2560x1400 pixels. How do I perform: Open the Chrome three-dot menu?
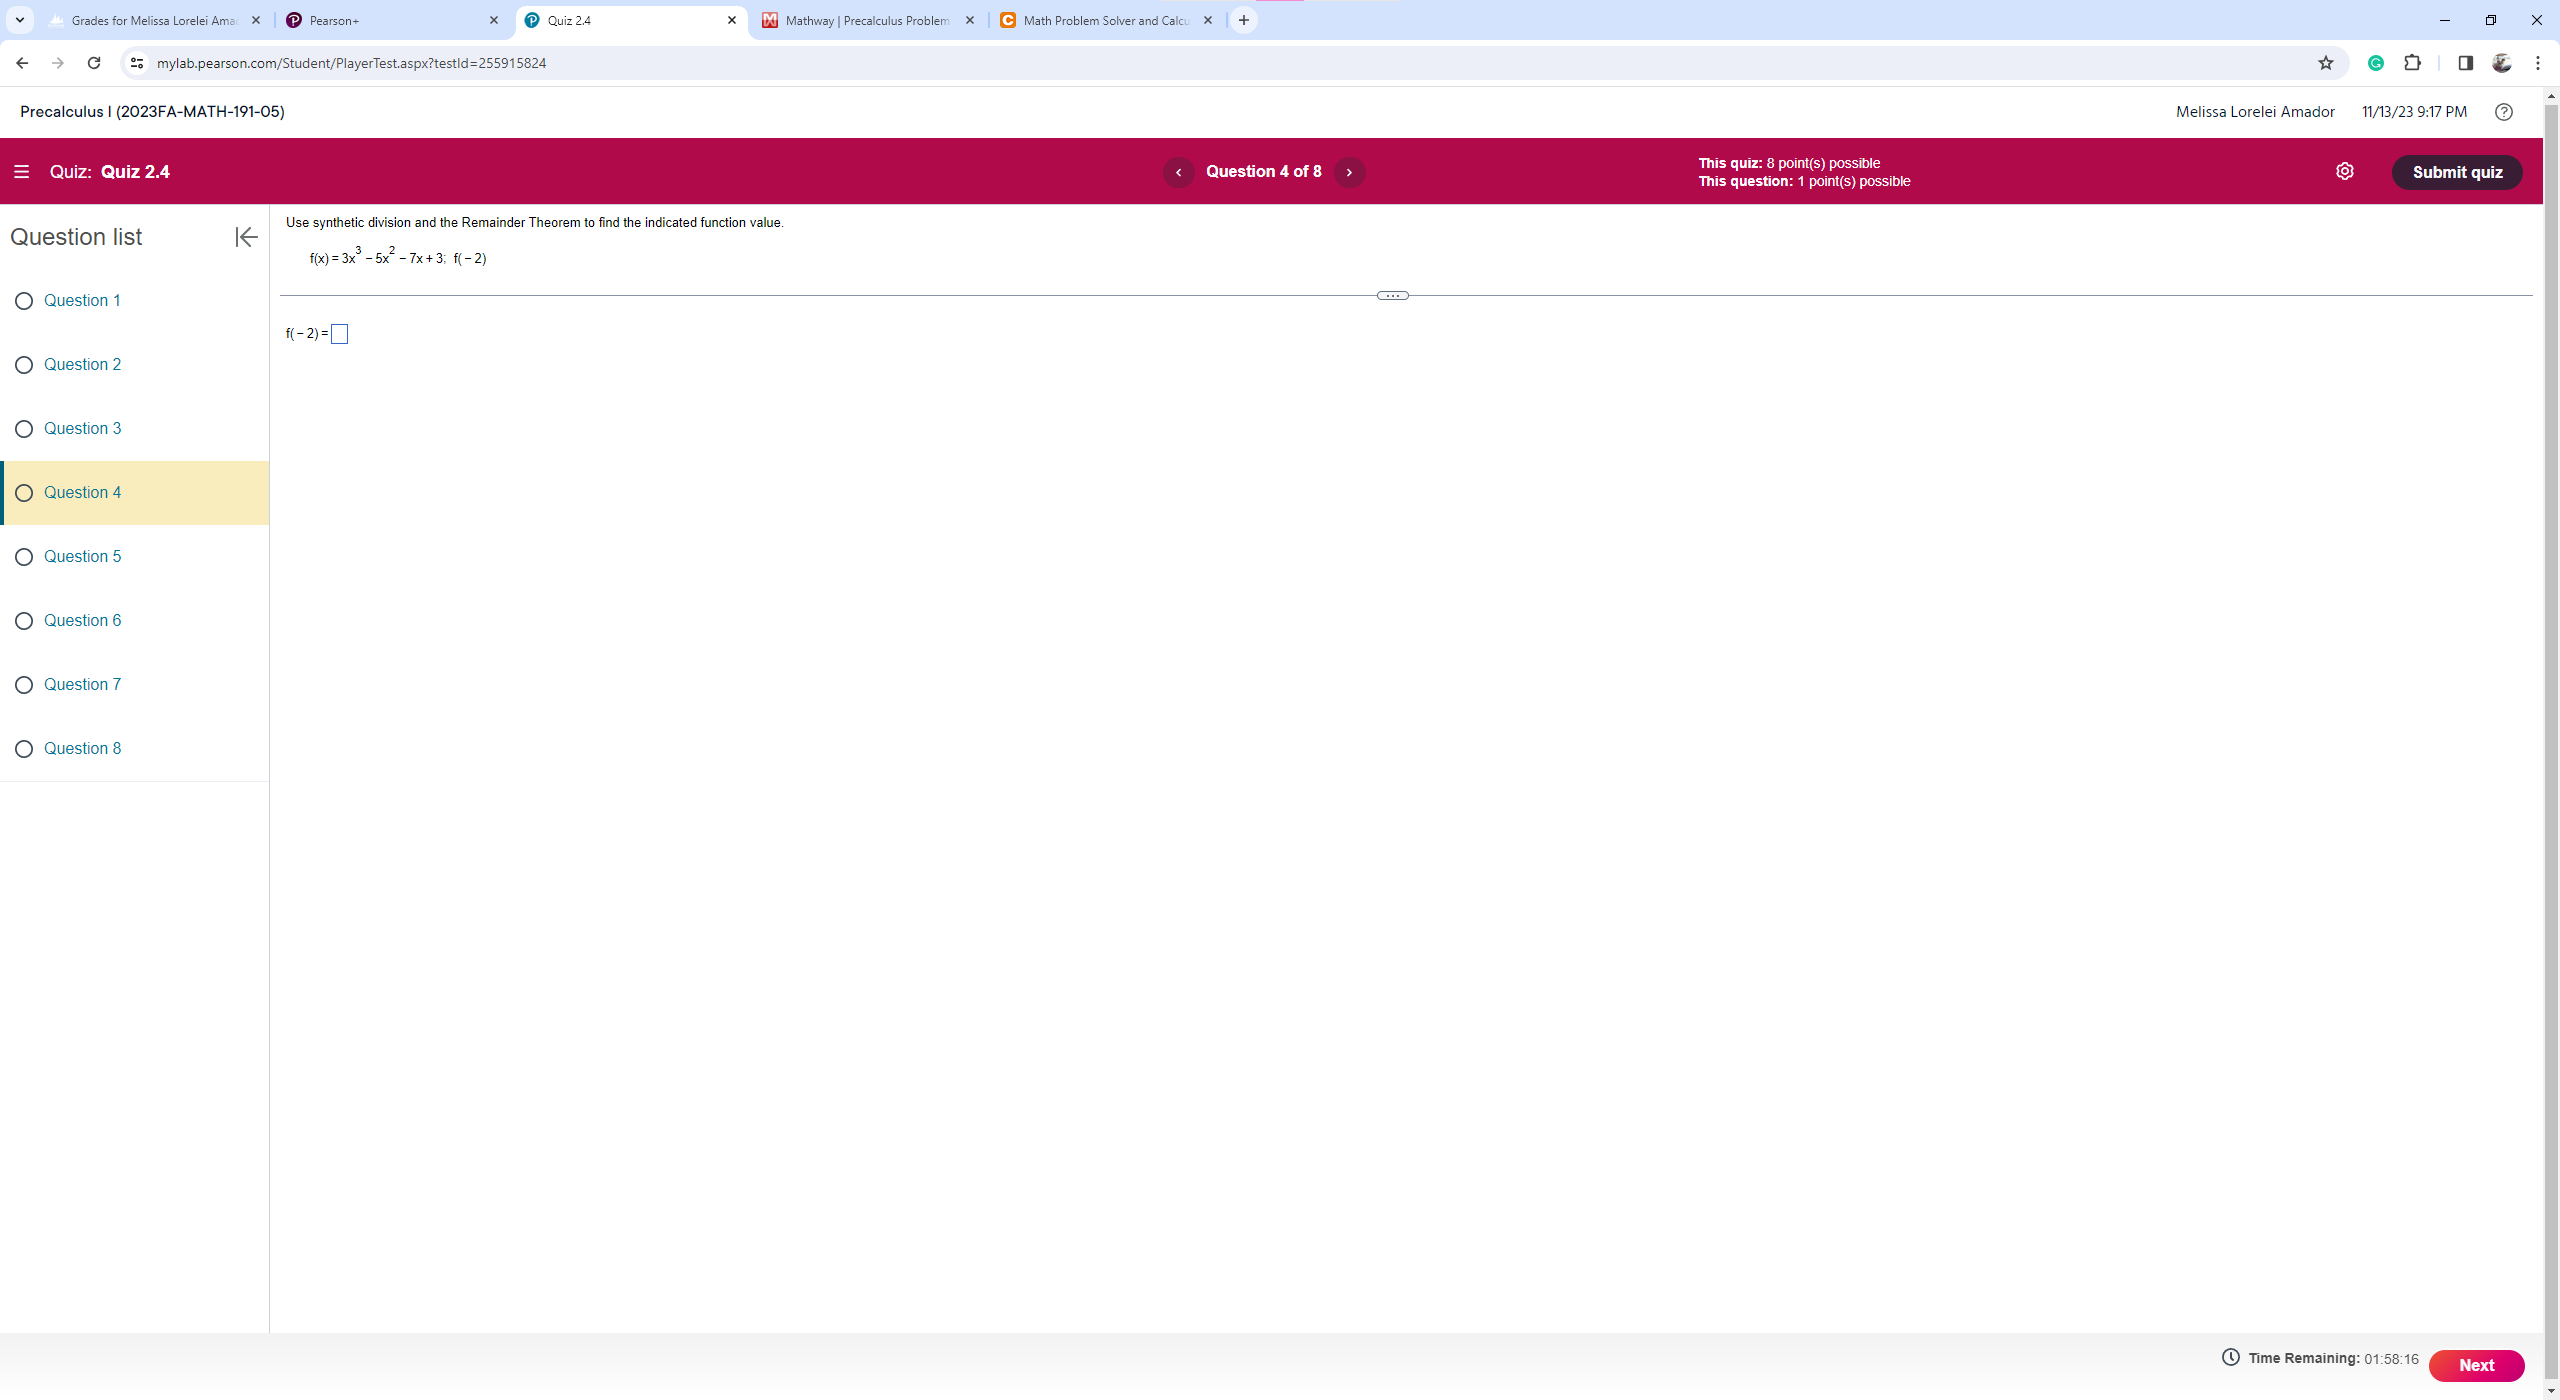[x=2537, y=63]
